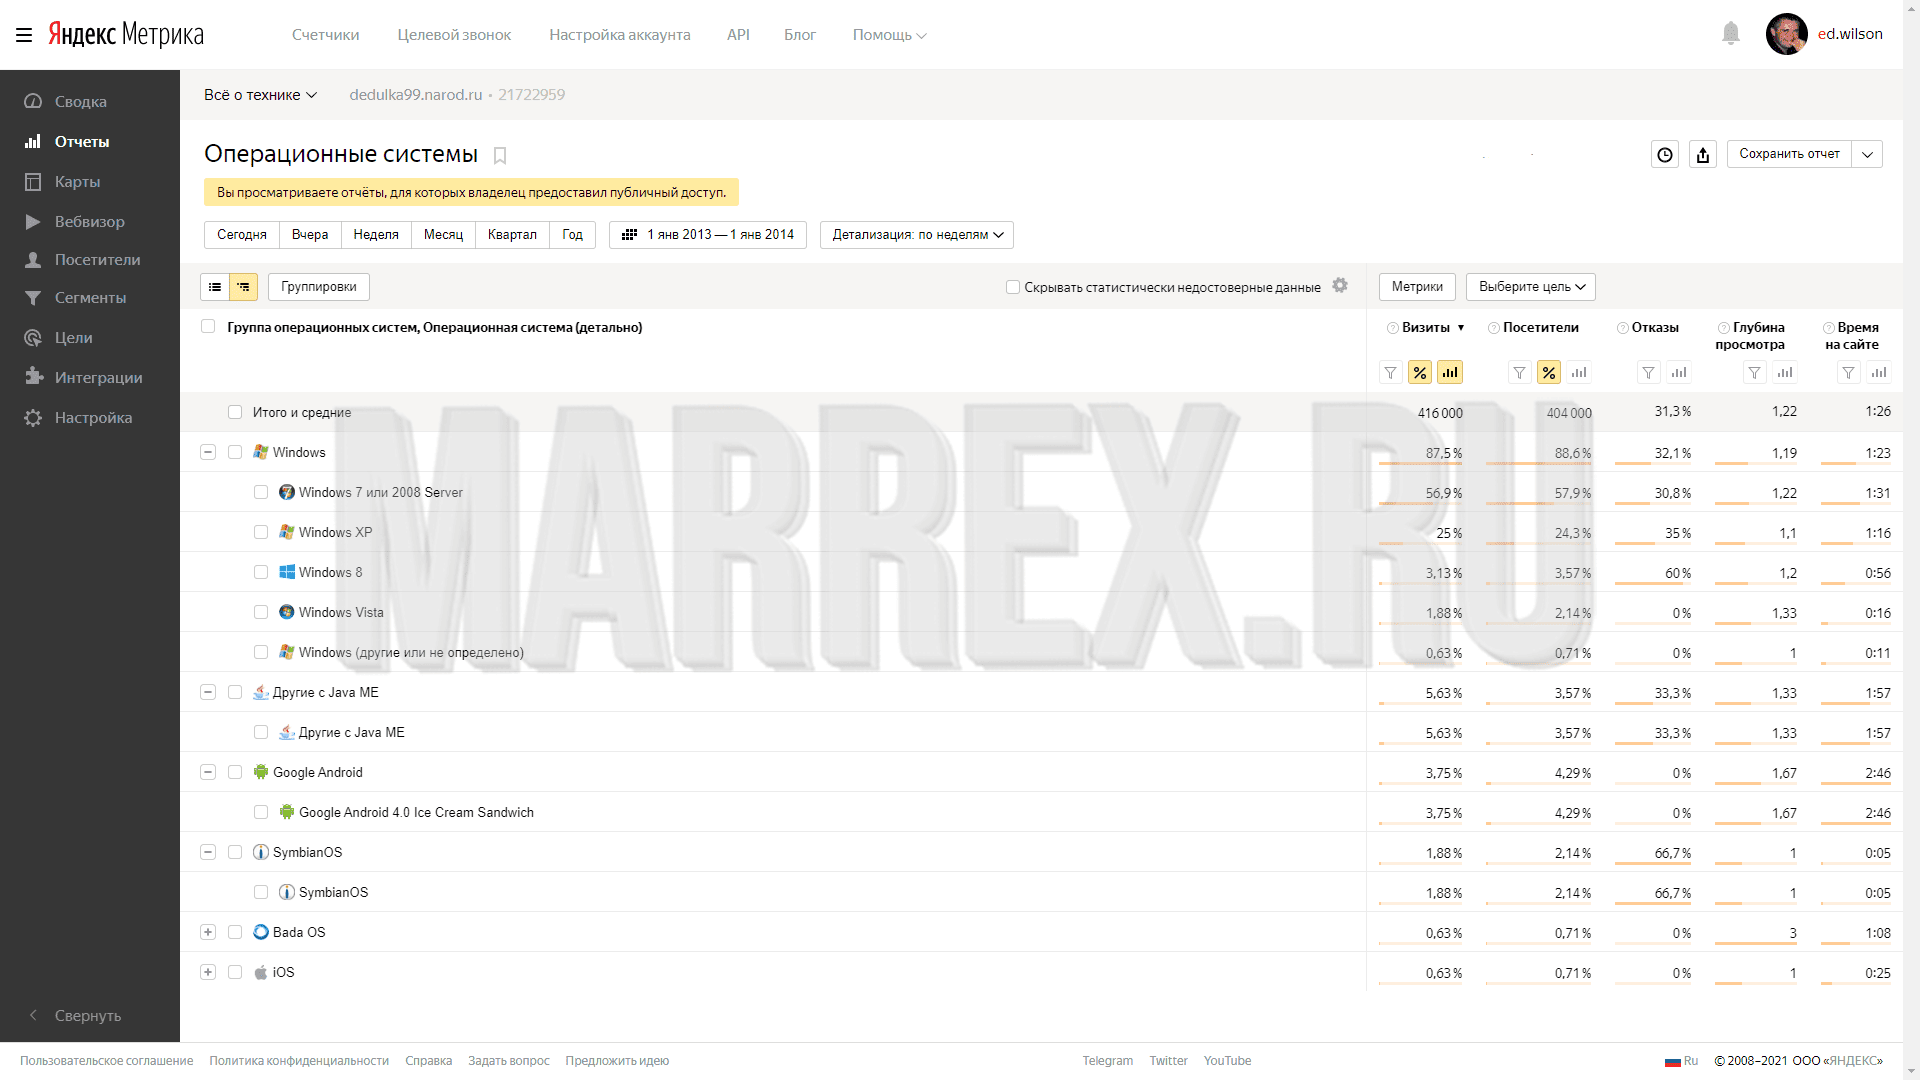Open the Всё о технике counter dropdown
Screen dimensions: 1920x1080
tap(260, 95)
